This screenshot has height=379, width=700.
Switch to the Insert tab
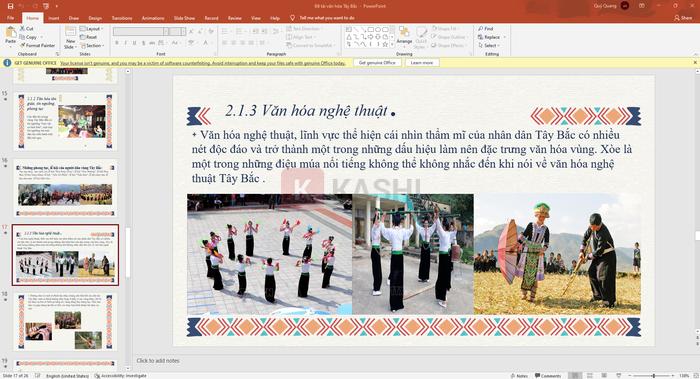tap(54, 18)
